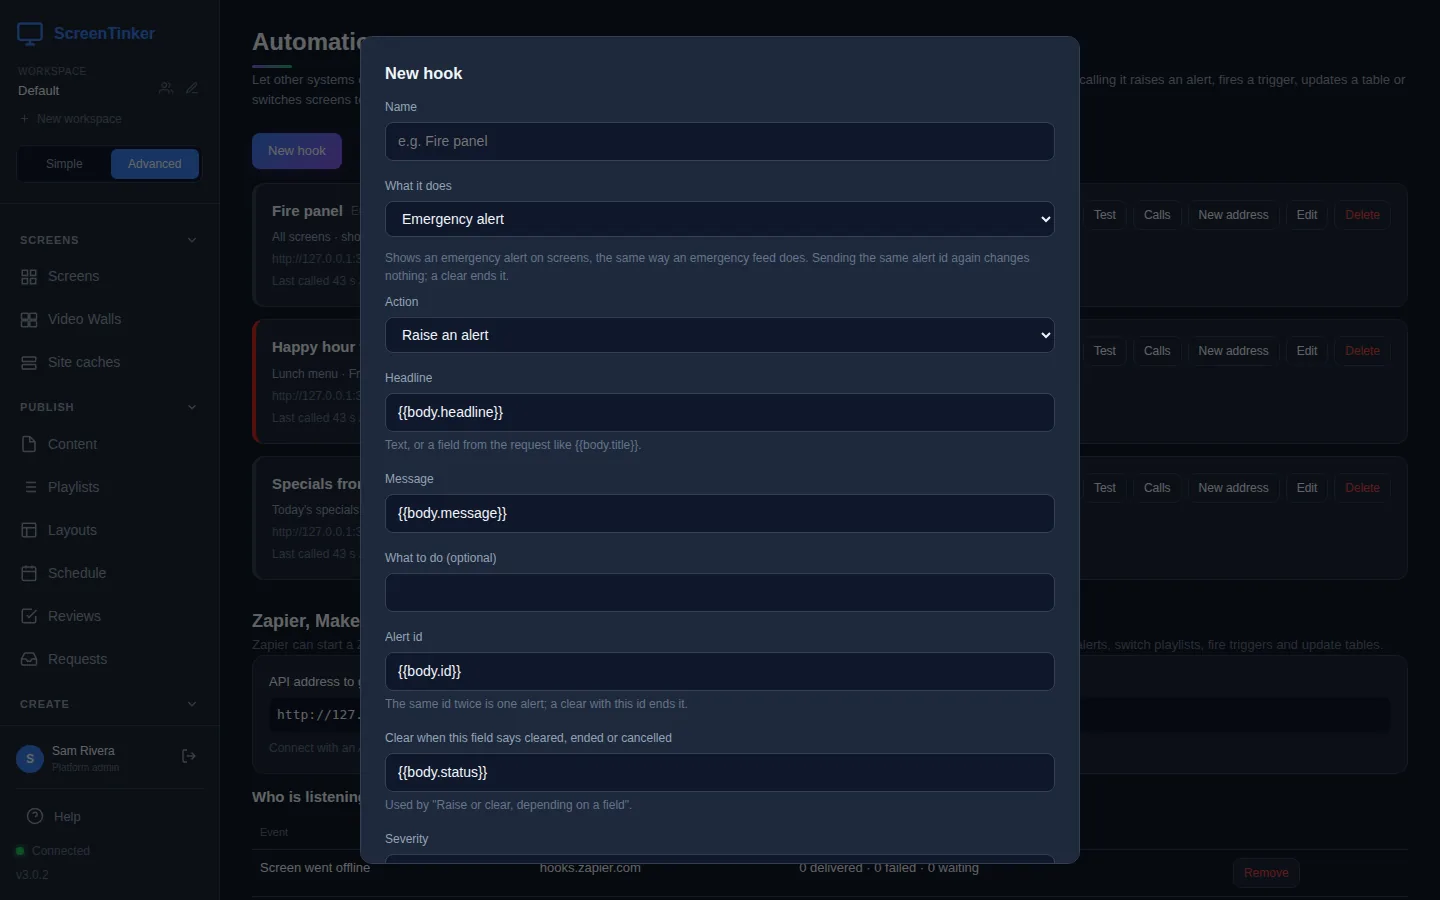This screenshot has height=900, width=1440.
Task: Click Test for the Happy hour hook
Action: click(x=1104, y=351)
